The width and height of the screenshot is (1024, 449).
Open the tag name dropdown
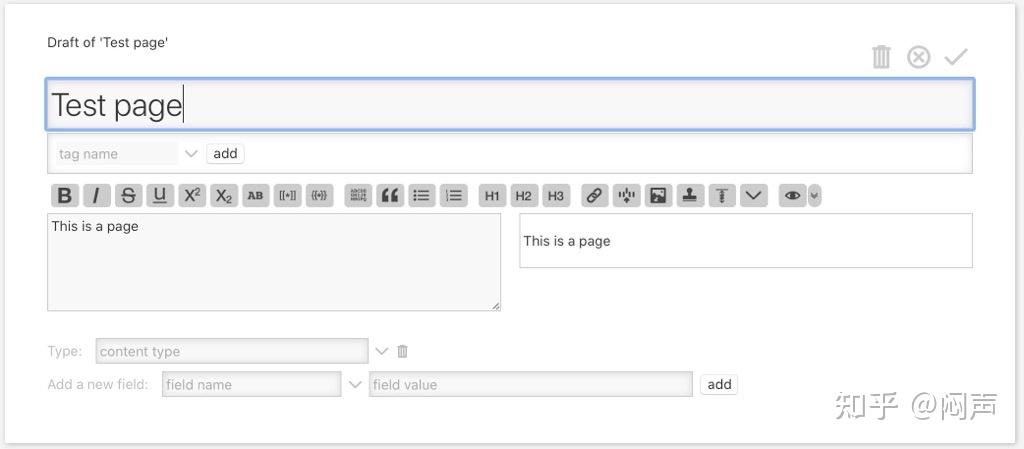coord(191,154)
